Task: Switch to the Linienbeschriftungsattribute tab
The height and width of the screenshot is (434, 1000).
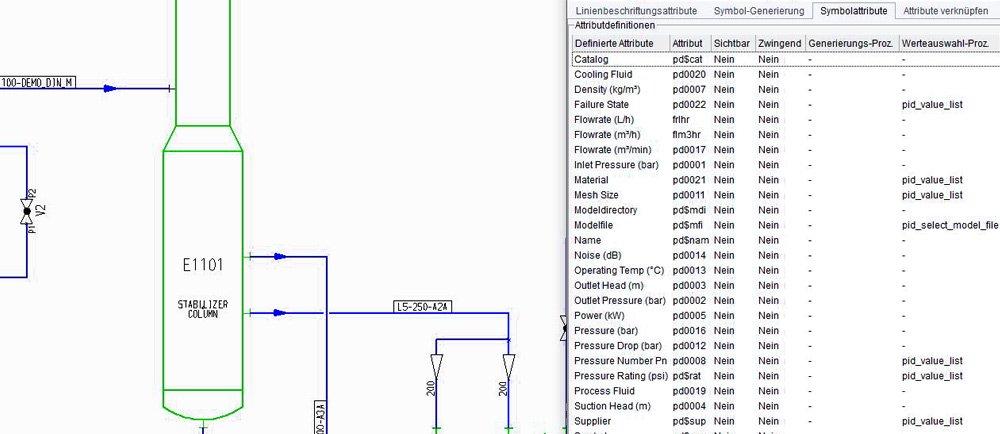Action: [636, 11]
